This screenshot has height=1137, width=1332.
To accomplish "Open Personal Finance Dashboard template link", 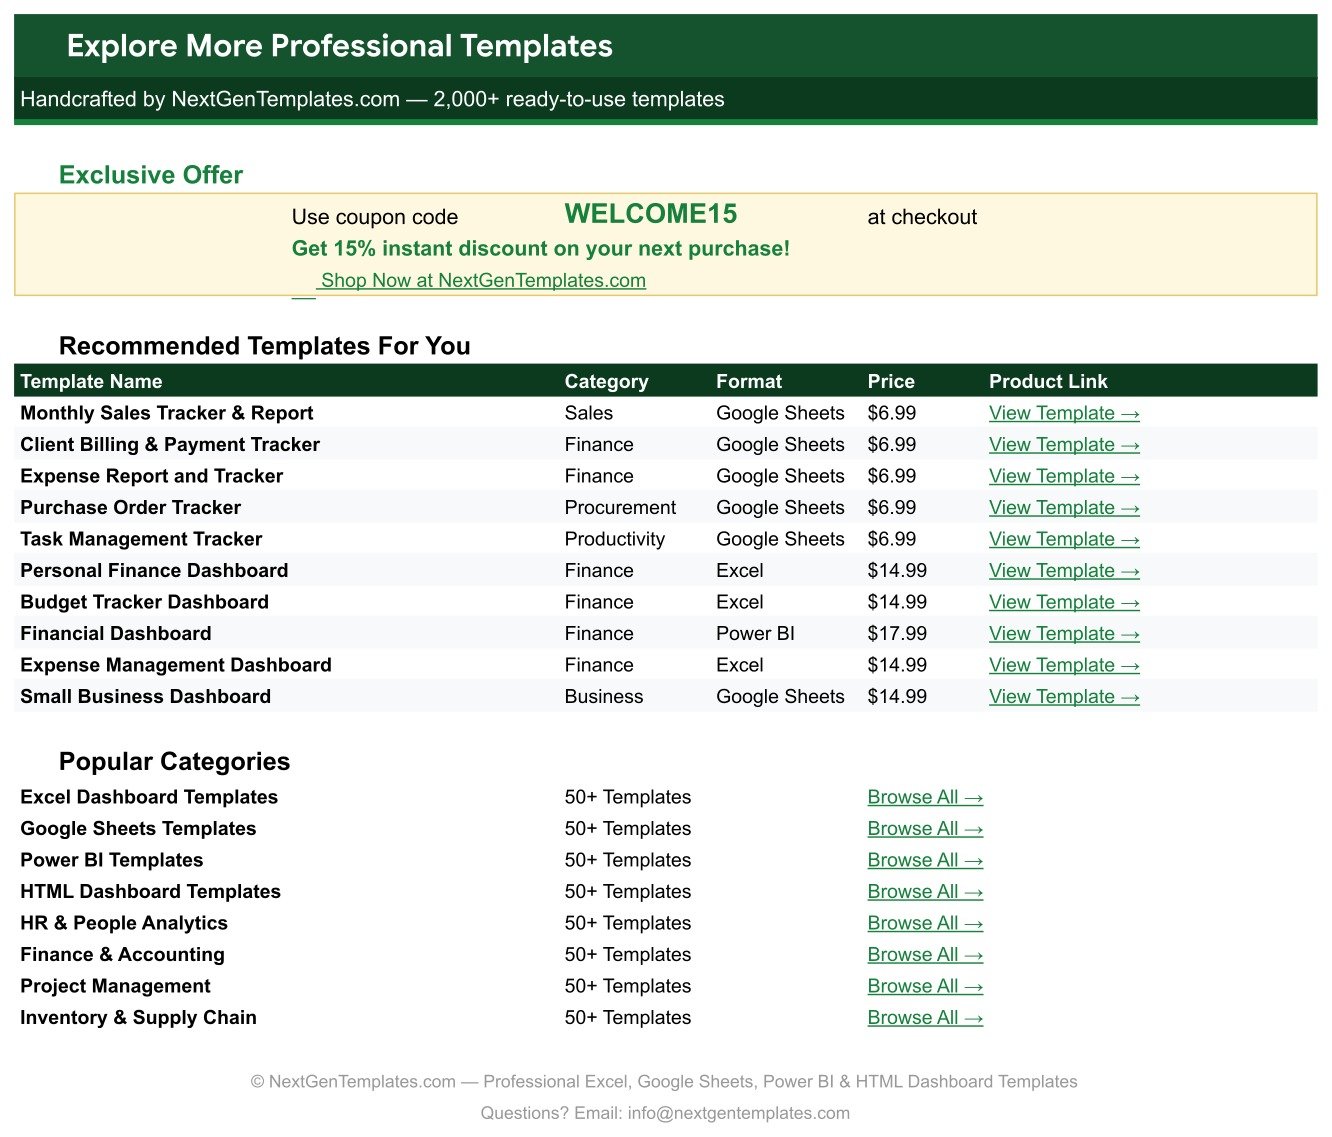I will click(x=1064, y=571).
